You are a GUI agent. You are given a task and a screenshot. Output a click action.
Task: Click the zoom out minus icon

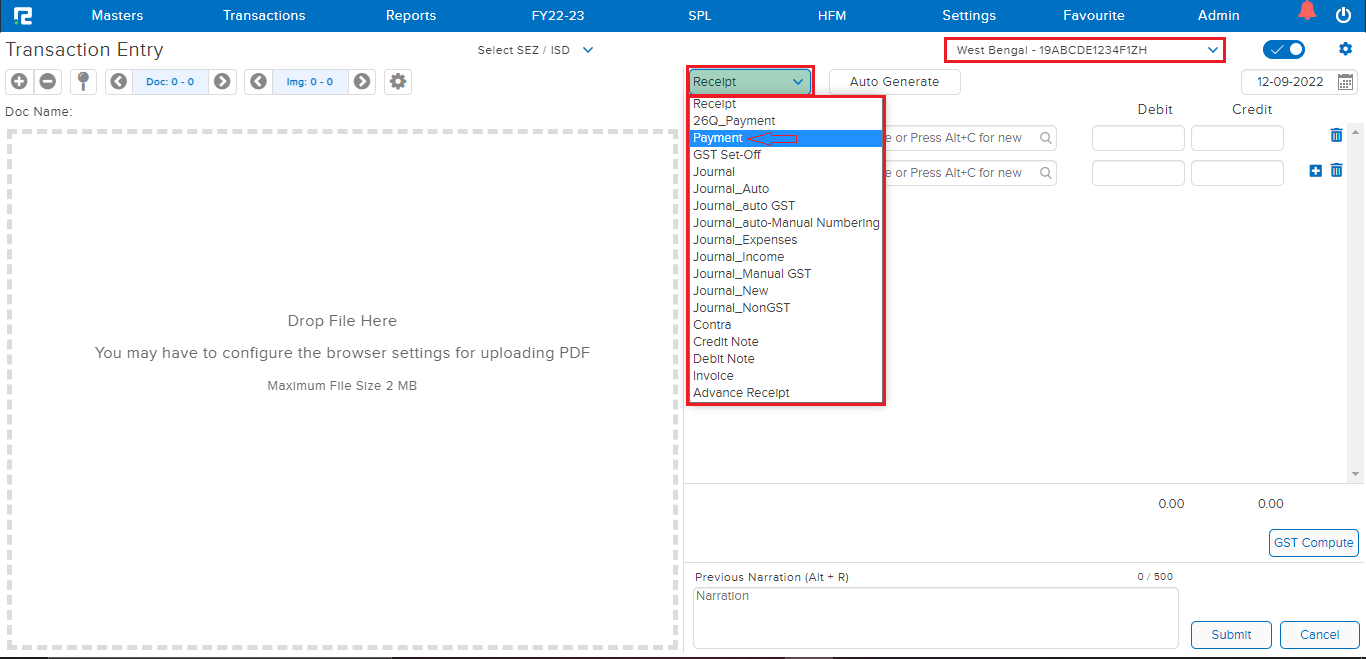[47, 82]
